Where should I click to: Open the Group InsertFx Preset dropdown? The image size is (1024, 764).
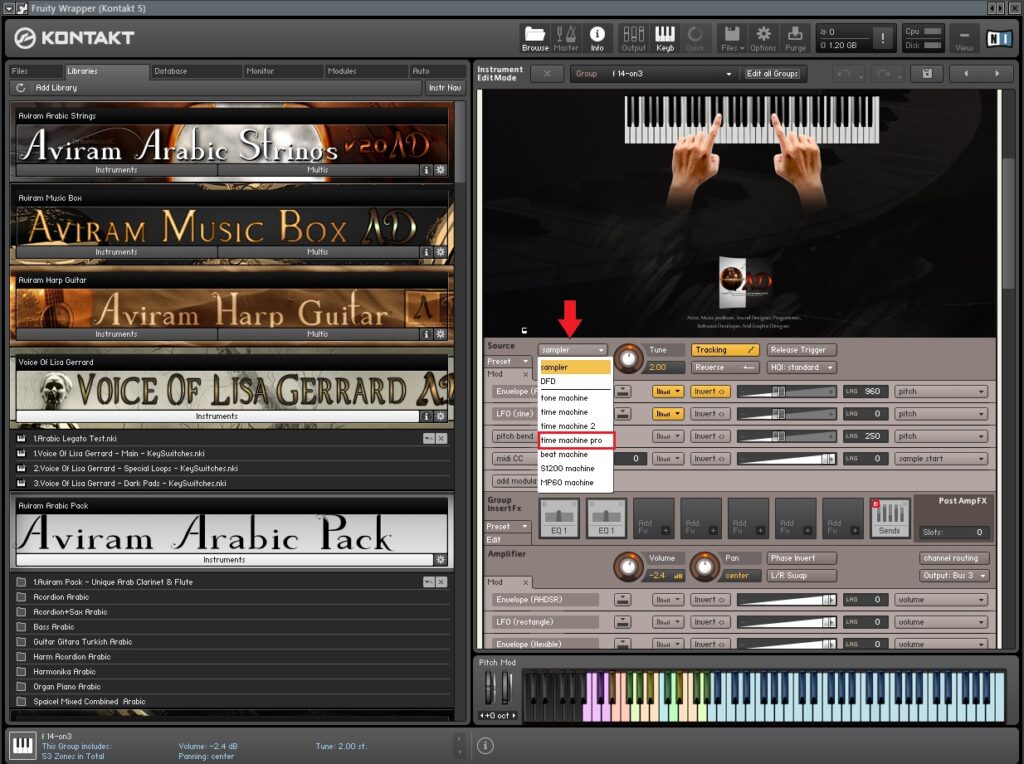pos(508,526)
